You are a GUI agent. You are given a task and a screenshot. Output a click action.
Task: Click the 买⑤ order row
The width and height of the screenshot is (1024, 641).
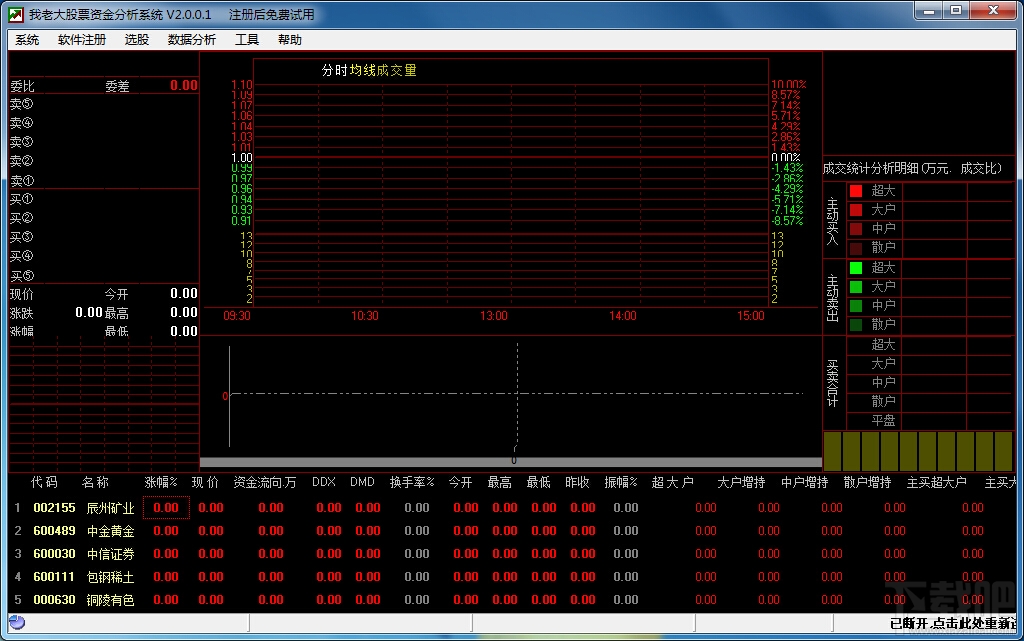104,275
